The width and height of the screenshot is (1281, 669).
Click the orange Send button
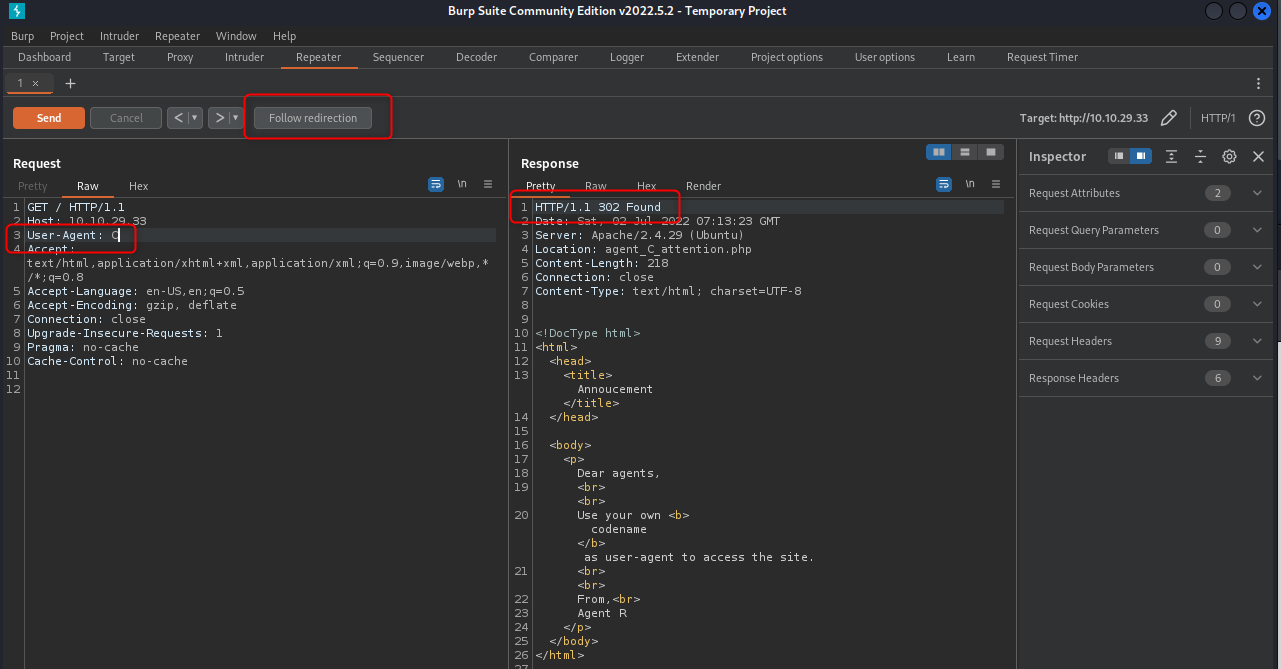pos(49,118)
